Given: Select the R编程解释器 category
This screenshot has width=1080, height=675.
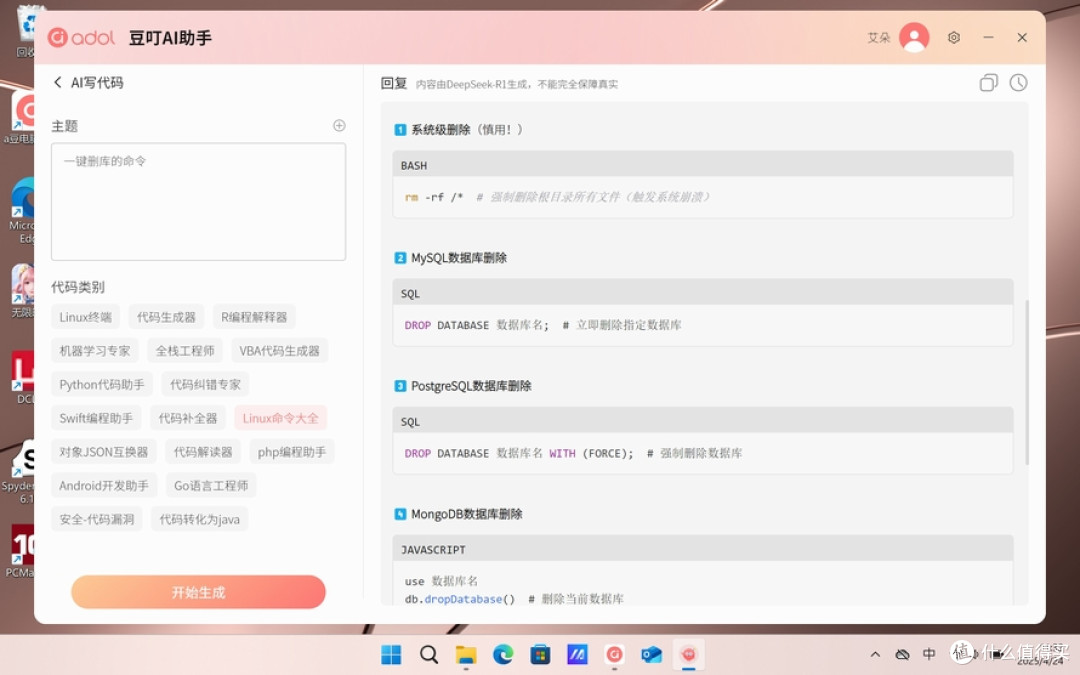Looking at the screenshot, I should (253, 317).
